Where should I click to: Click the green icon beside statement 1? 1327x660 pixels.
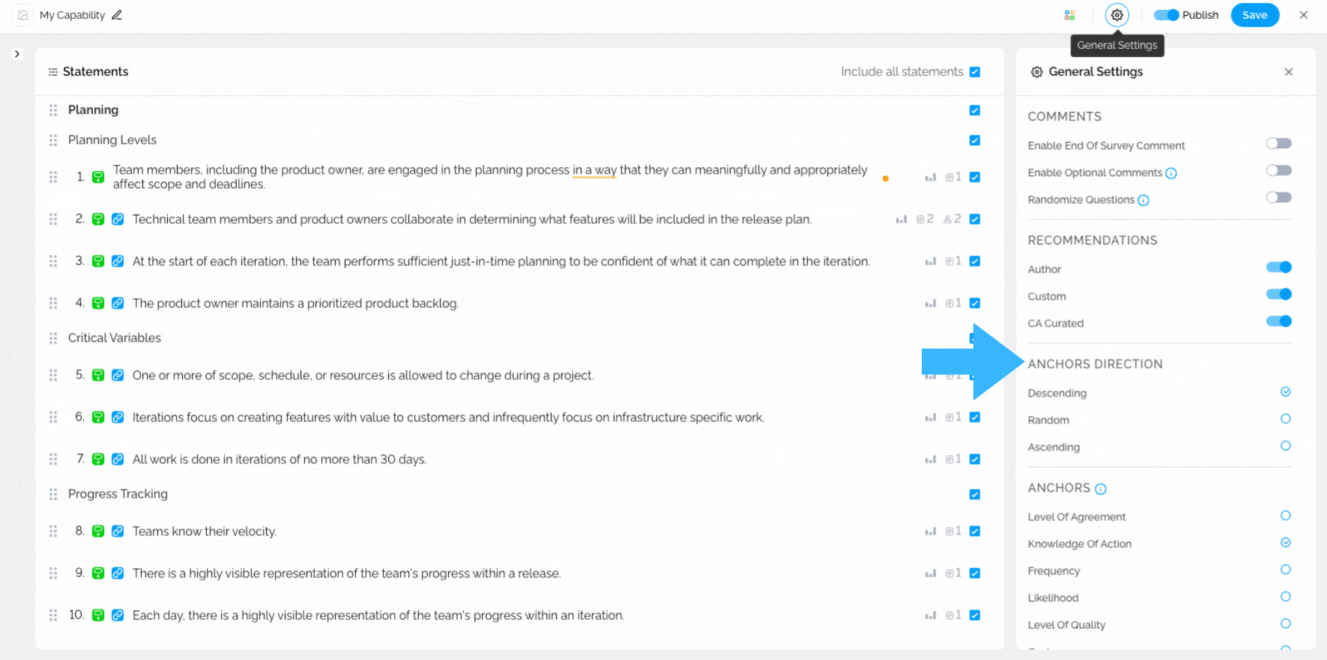[98, 177]
